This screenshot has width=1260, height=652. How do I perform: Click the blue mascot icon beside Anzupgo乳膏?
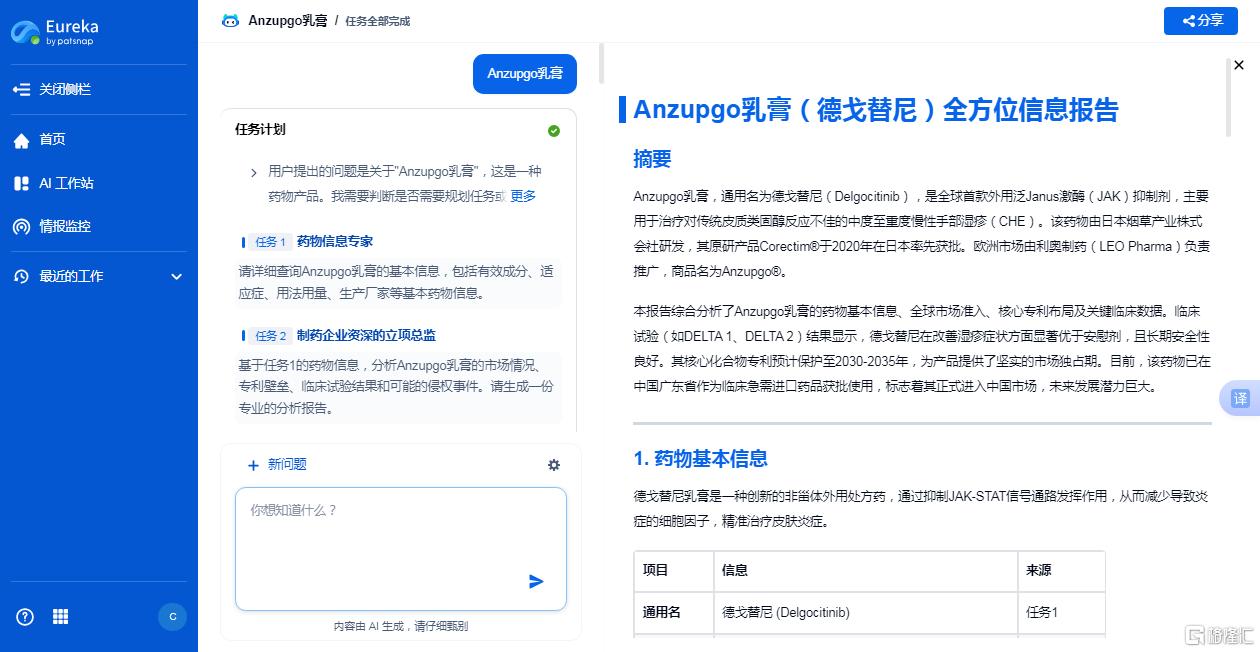coord(230,20)
